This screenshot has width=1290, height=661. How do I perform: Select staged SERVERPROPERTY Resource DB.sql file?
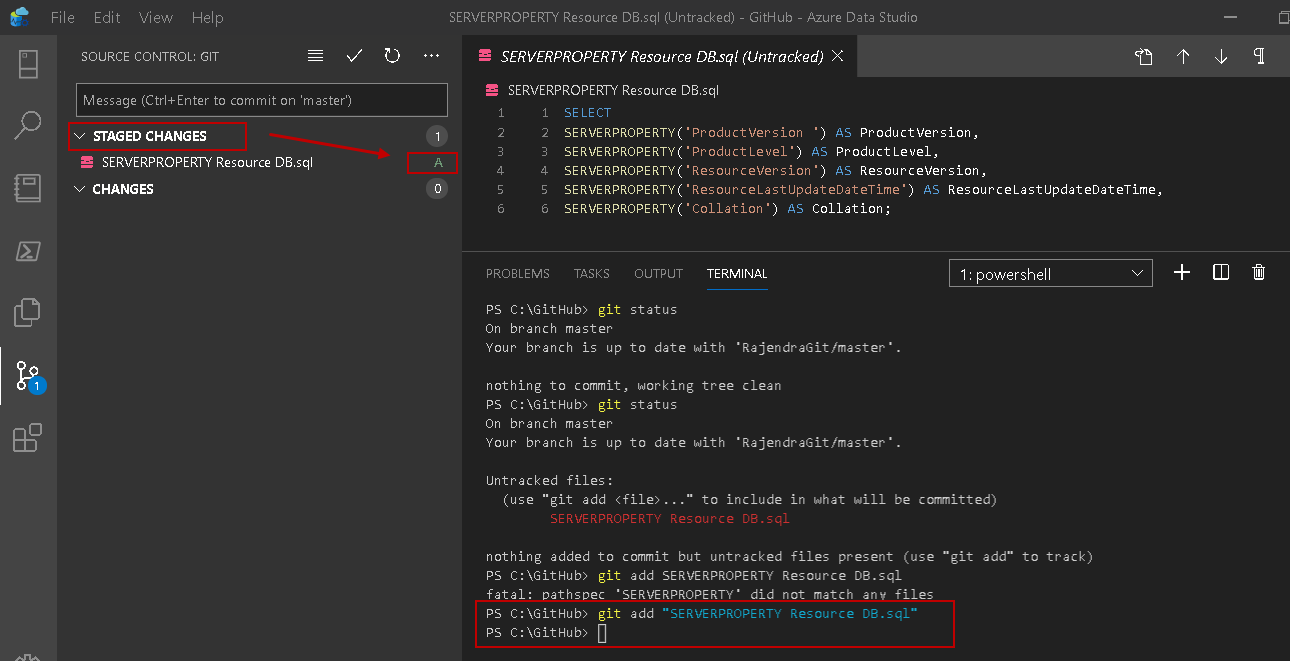pos(207,162)
